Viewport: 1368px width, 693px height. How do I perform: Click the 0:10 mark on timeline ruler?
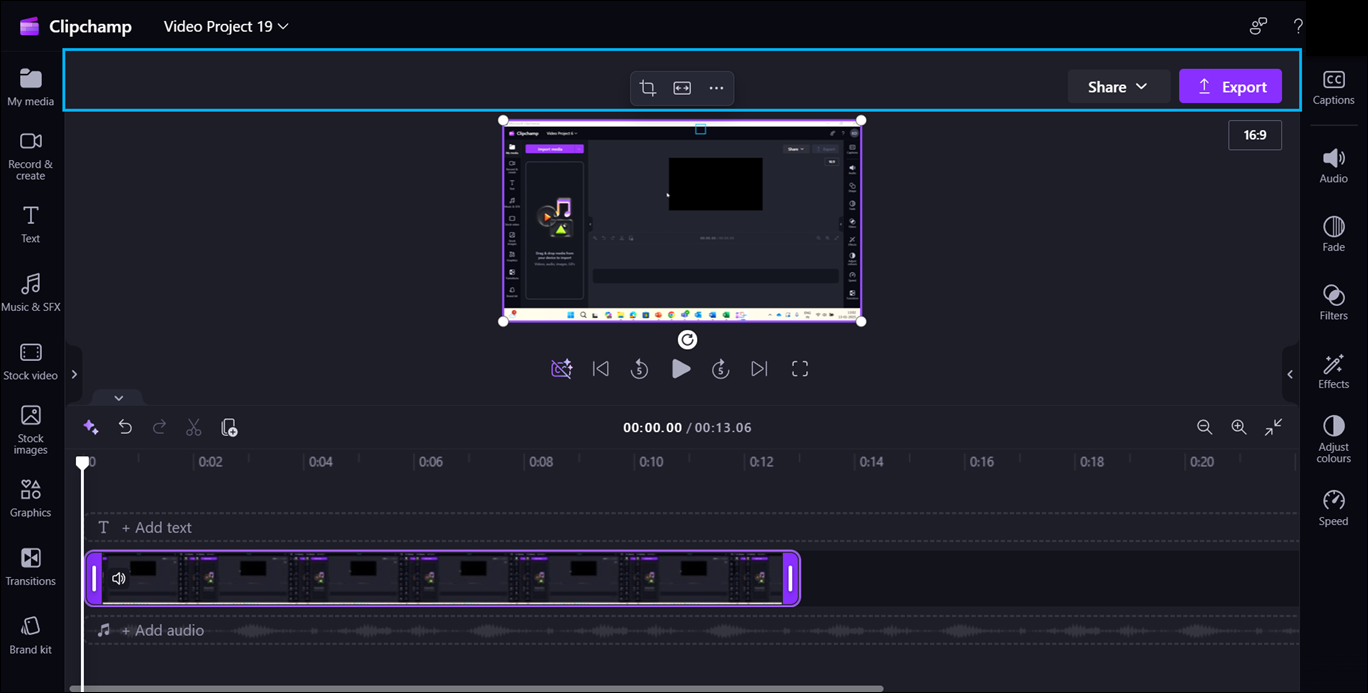651,462
